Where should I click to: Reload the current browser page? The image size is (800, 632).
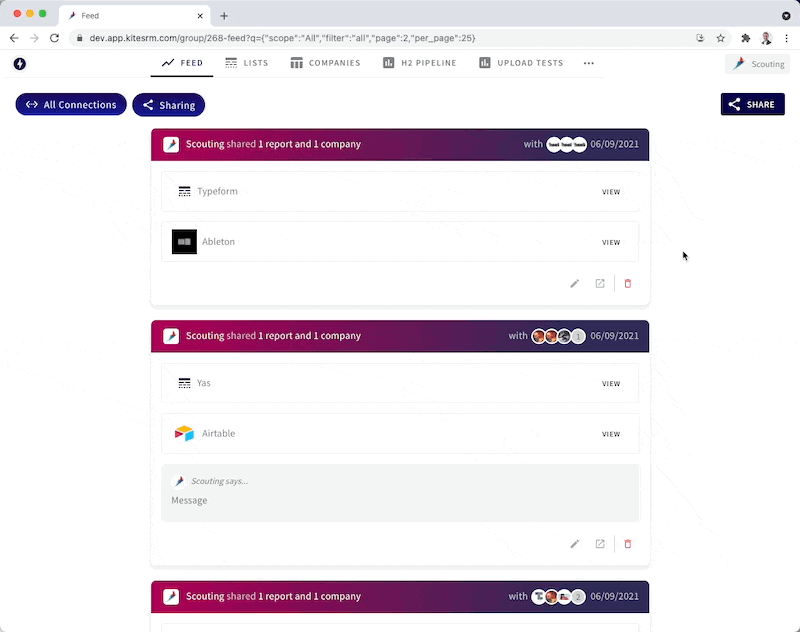click(x=54, y=38)
